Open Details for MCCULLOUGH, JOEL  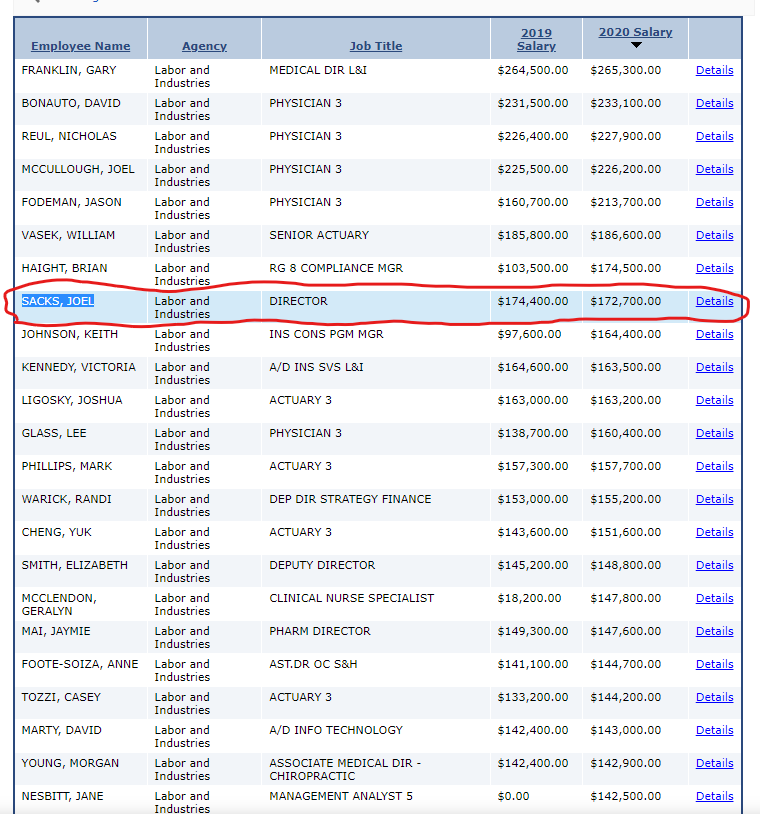point(714,169)
